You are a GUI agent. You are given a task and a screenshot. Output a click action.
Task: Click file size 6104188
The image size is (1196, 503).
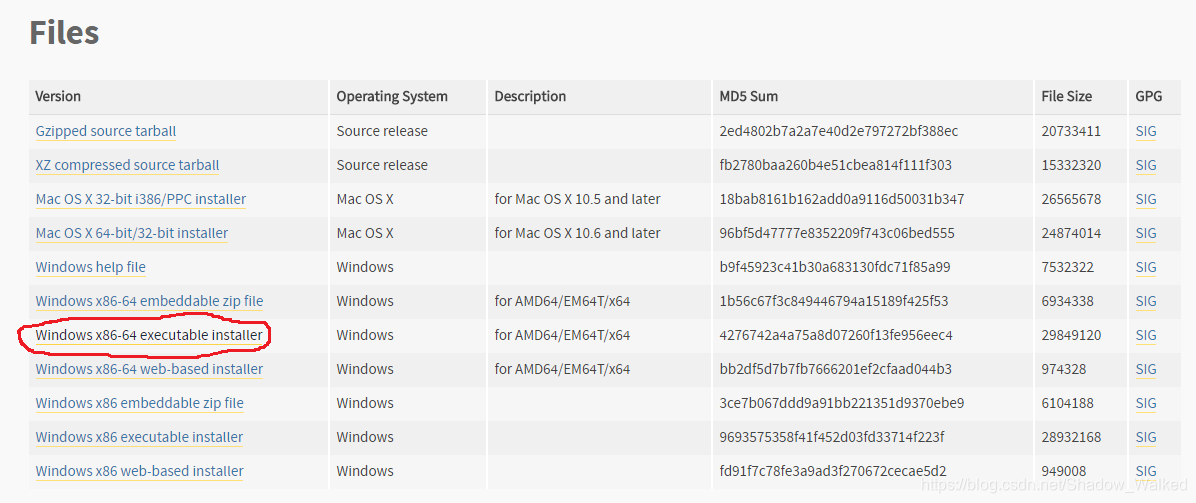(x=1068, y=403)
